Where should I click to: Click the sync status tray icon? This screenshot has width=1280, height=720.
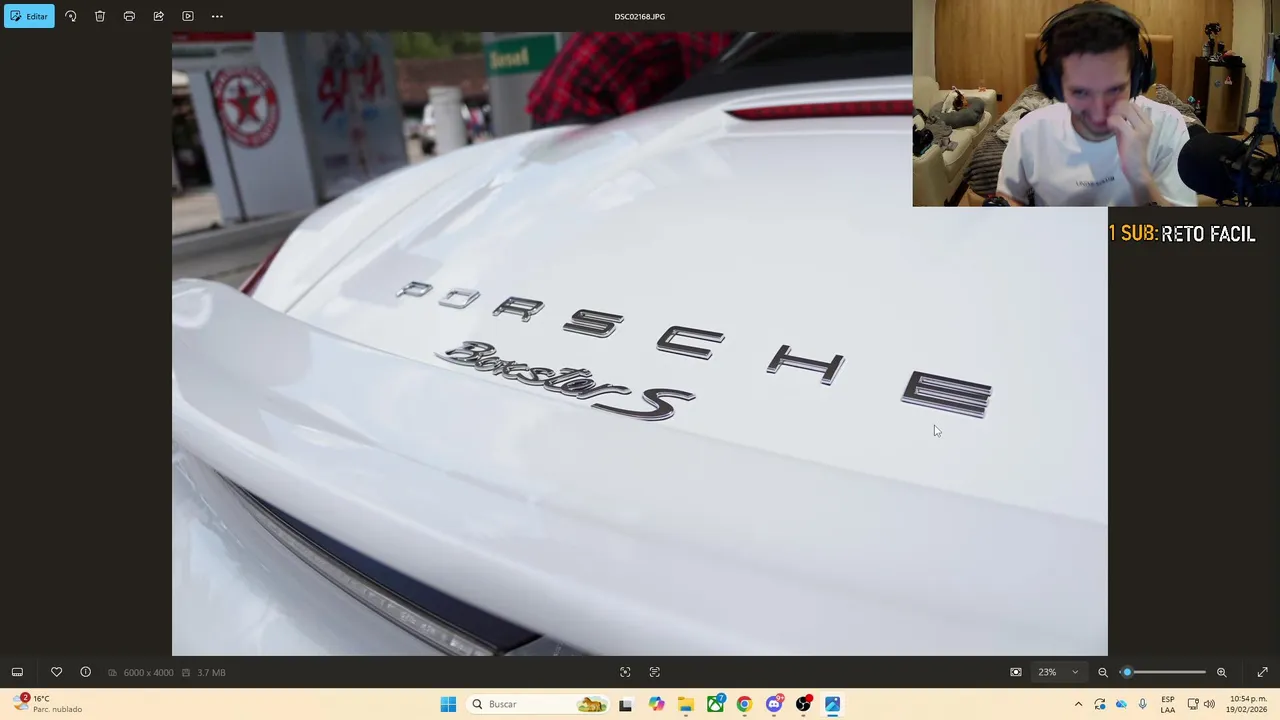click(x=1100, y=704)
